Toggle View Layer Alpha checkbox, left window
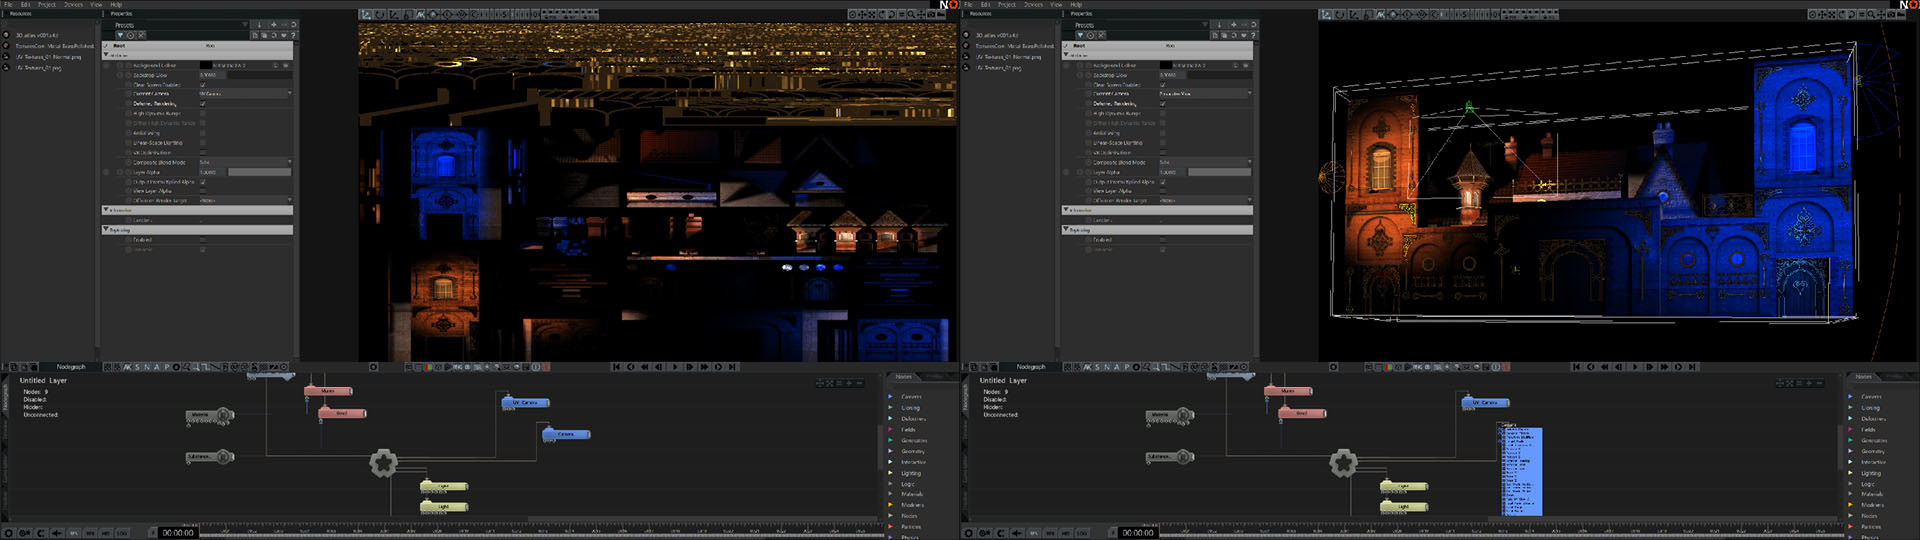 (203, 191)
